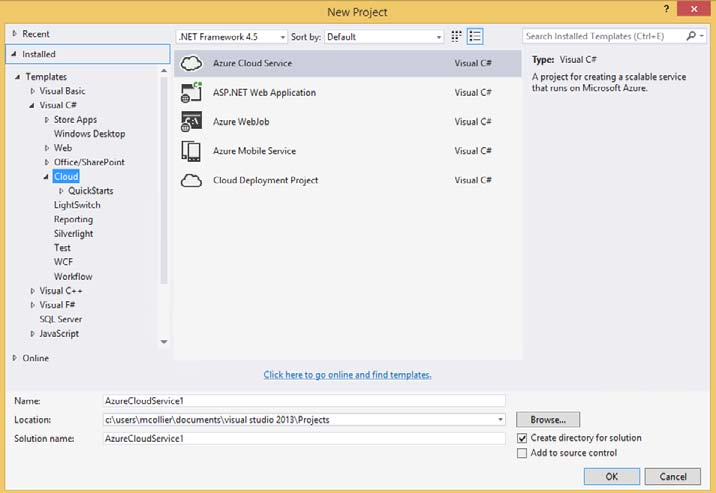
Task: Choose the Azure WebJob template icon
Action: tap(191, 122)
